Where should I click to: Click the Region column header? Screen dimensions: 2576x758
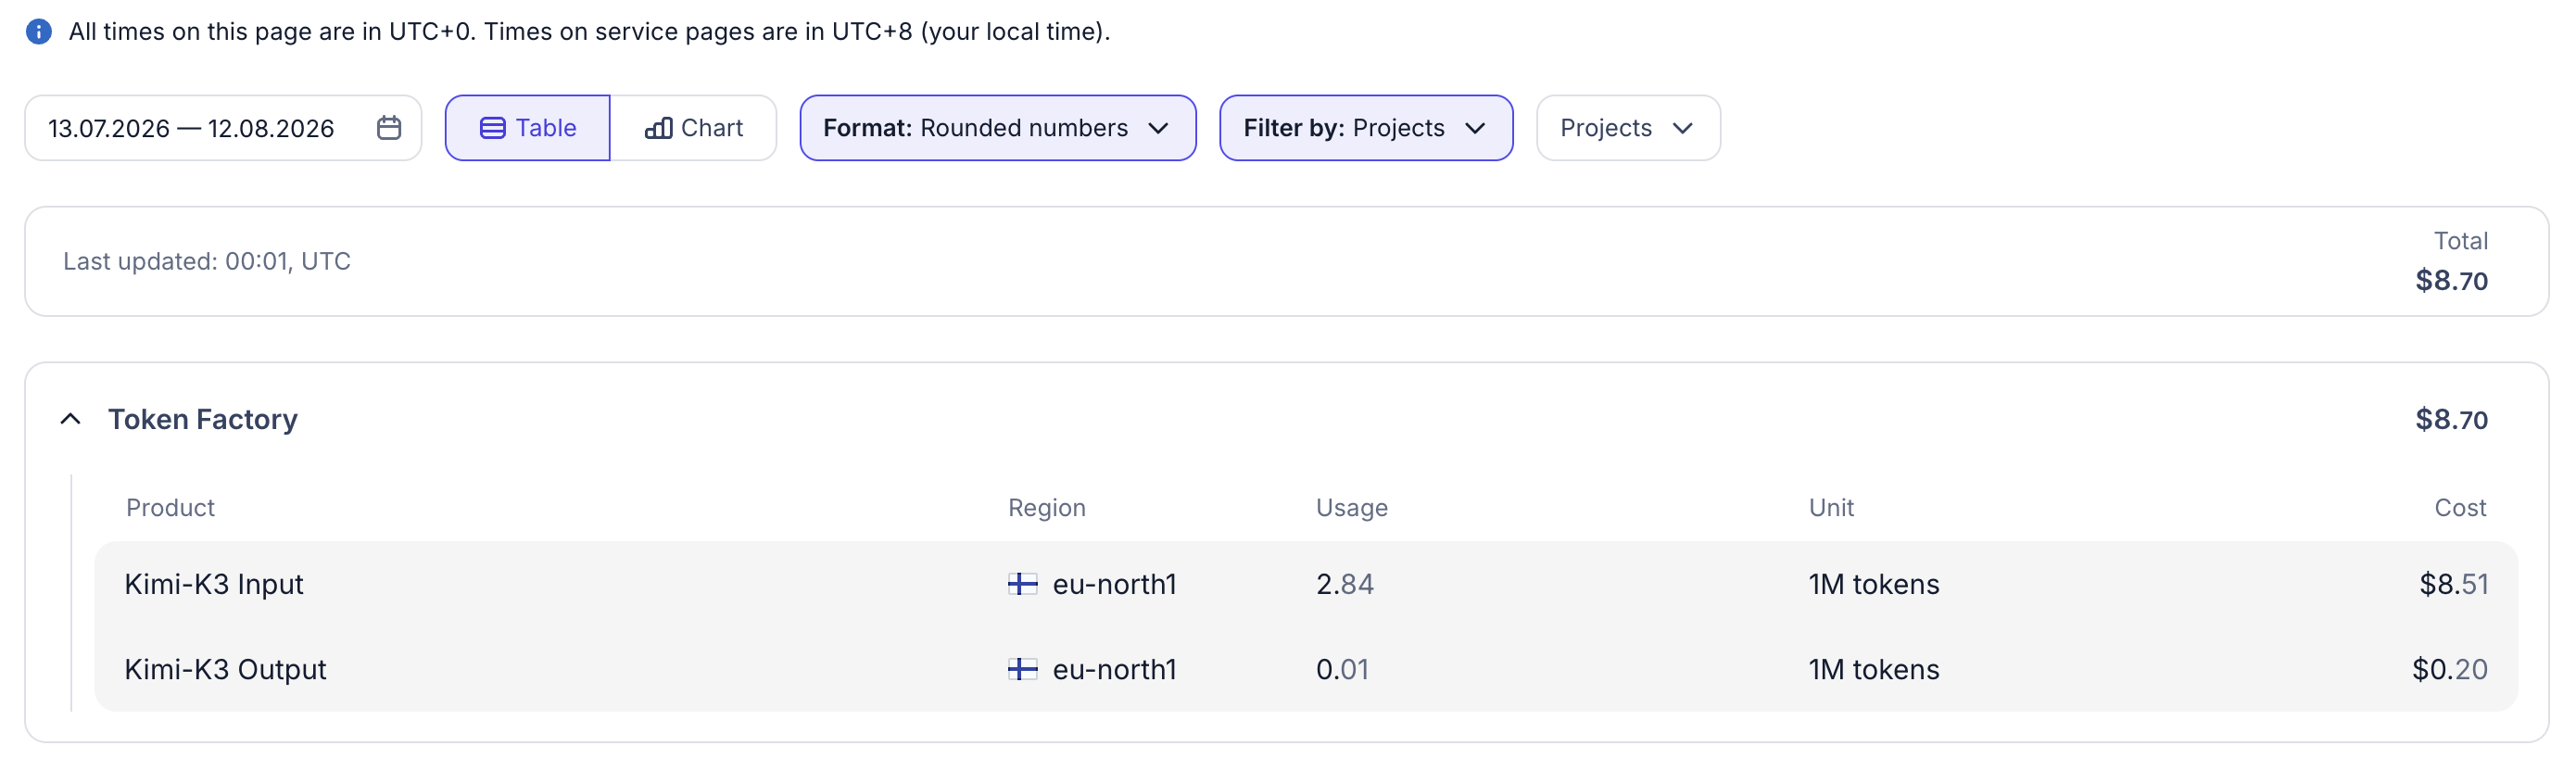tap(1046, 508)
